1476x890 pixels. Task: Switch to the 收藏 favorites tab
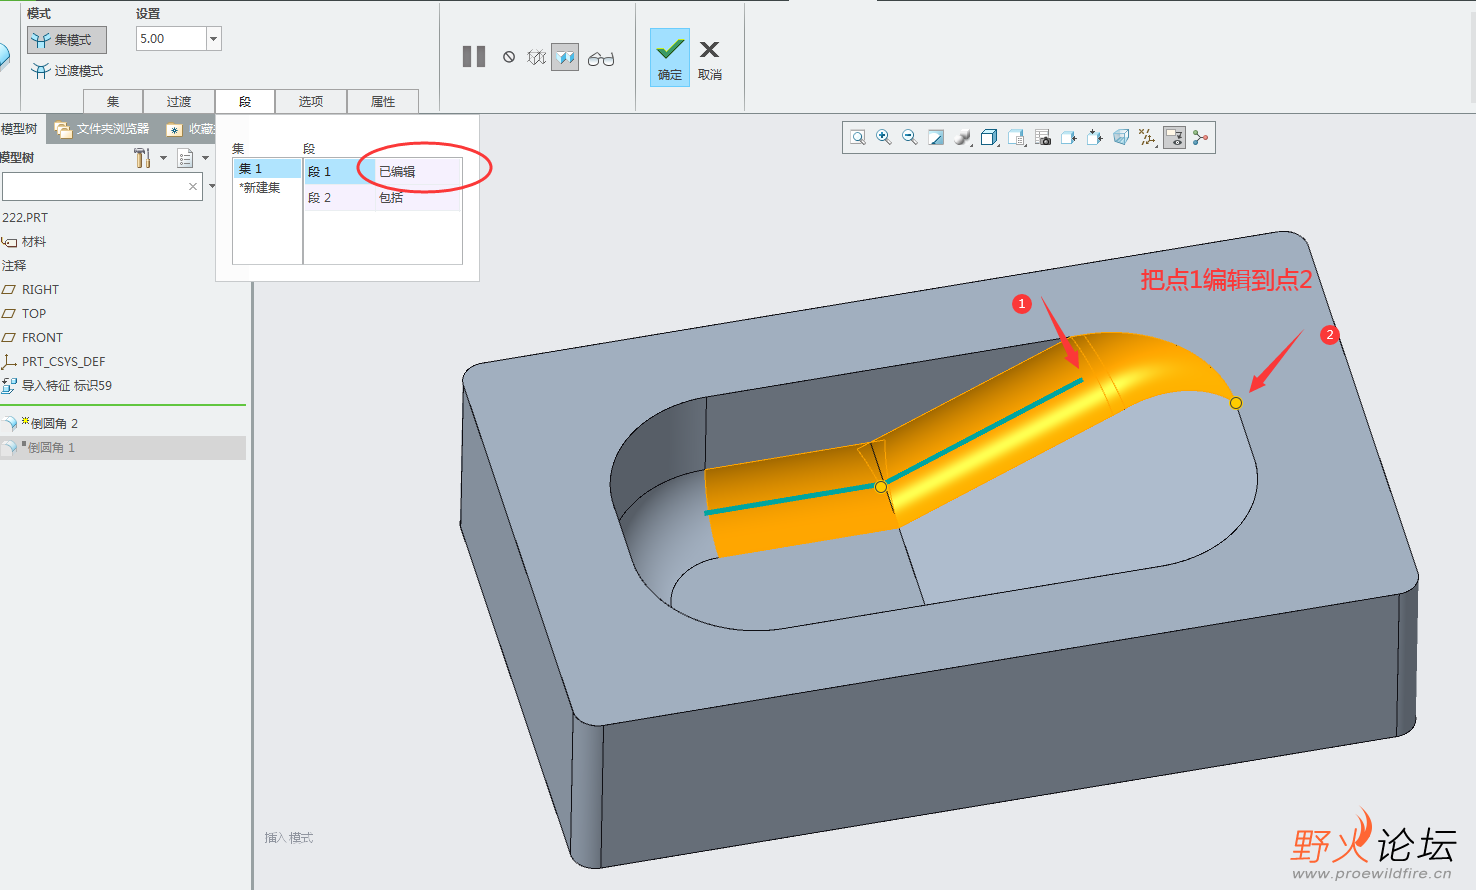click(190, 129)
